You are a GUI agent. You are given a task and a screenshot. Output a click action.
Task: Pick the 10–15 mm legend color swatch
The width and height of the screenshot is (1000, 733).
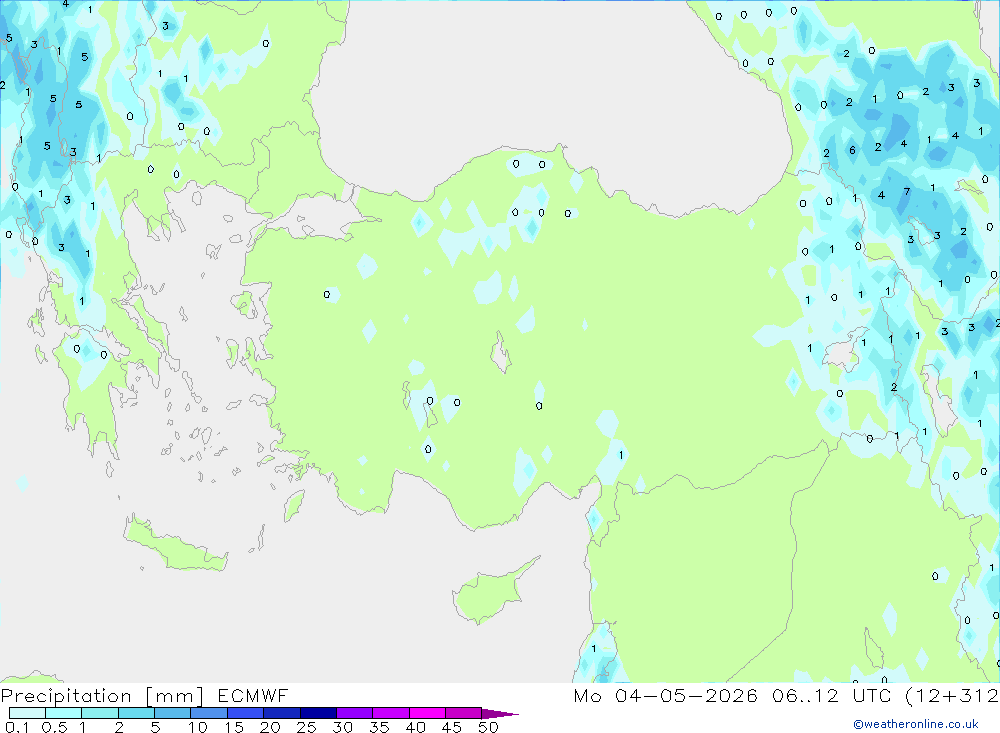click(209, 713)
